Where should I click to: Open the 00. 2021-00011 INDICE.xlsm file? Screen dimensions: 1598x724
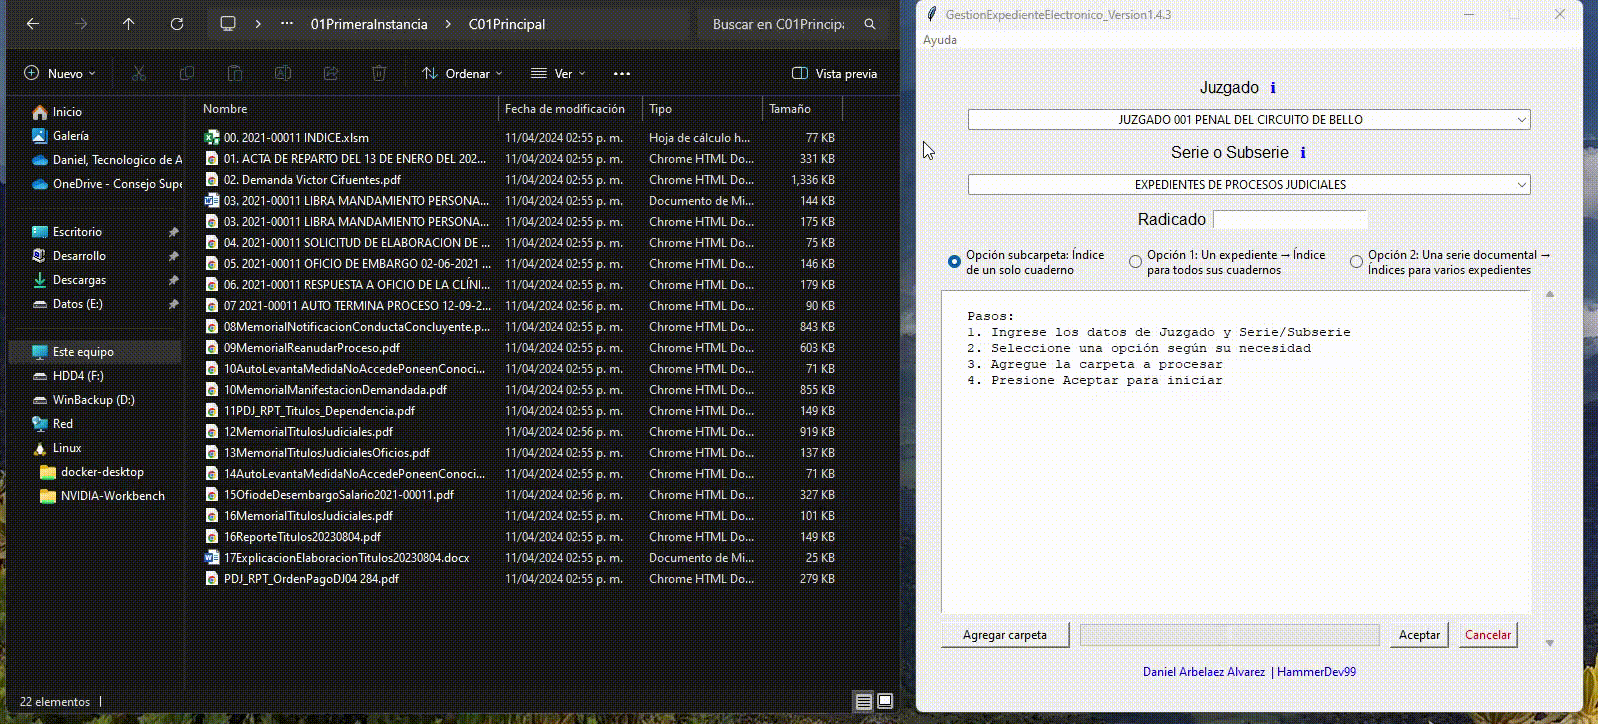296,138
